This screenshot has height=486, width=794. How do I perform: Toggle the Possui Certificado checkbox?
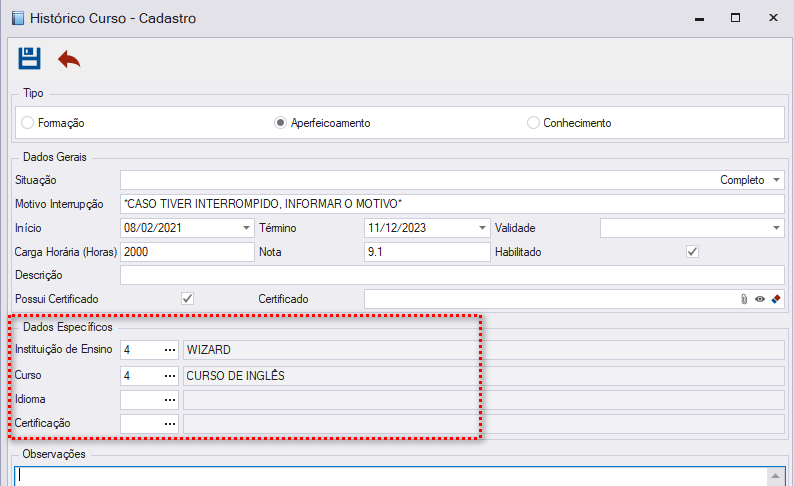[x=187, y=299]
